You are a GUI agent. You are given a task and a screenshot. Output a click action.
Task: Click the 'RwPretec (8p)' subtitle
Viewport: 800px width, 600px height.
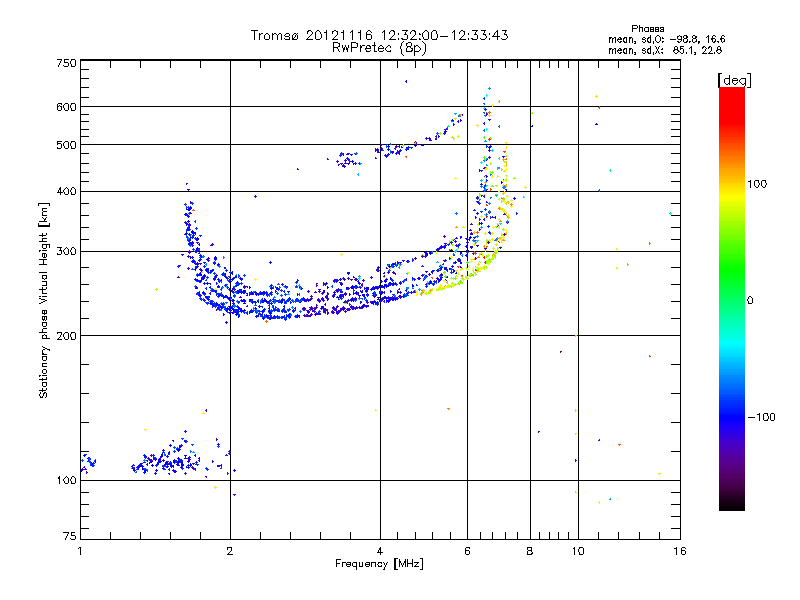click(379, 48)
